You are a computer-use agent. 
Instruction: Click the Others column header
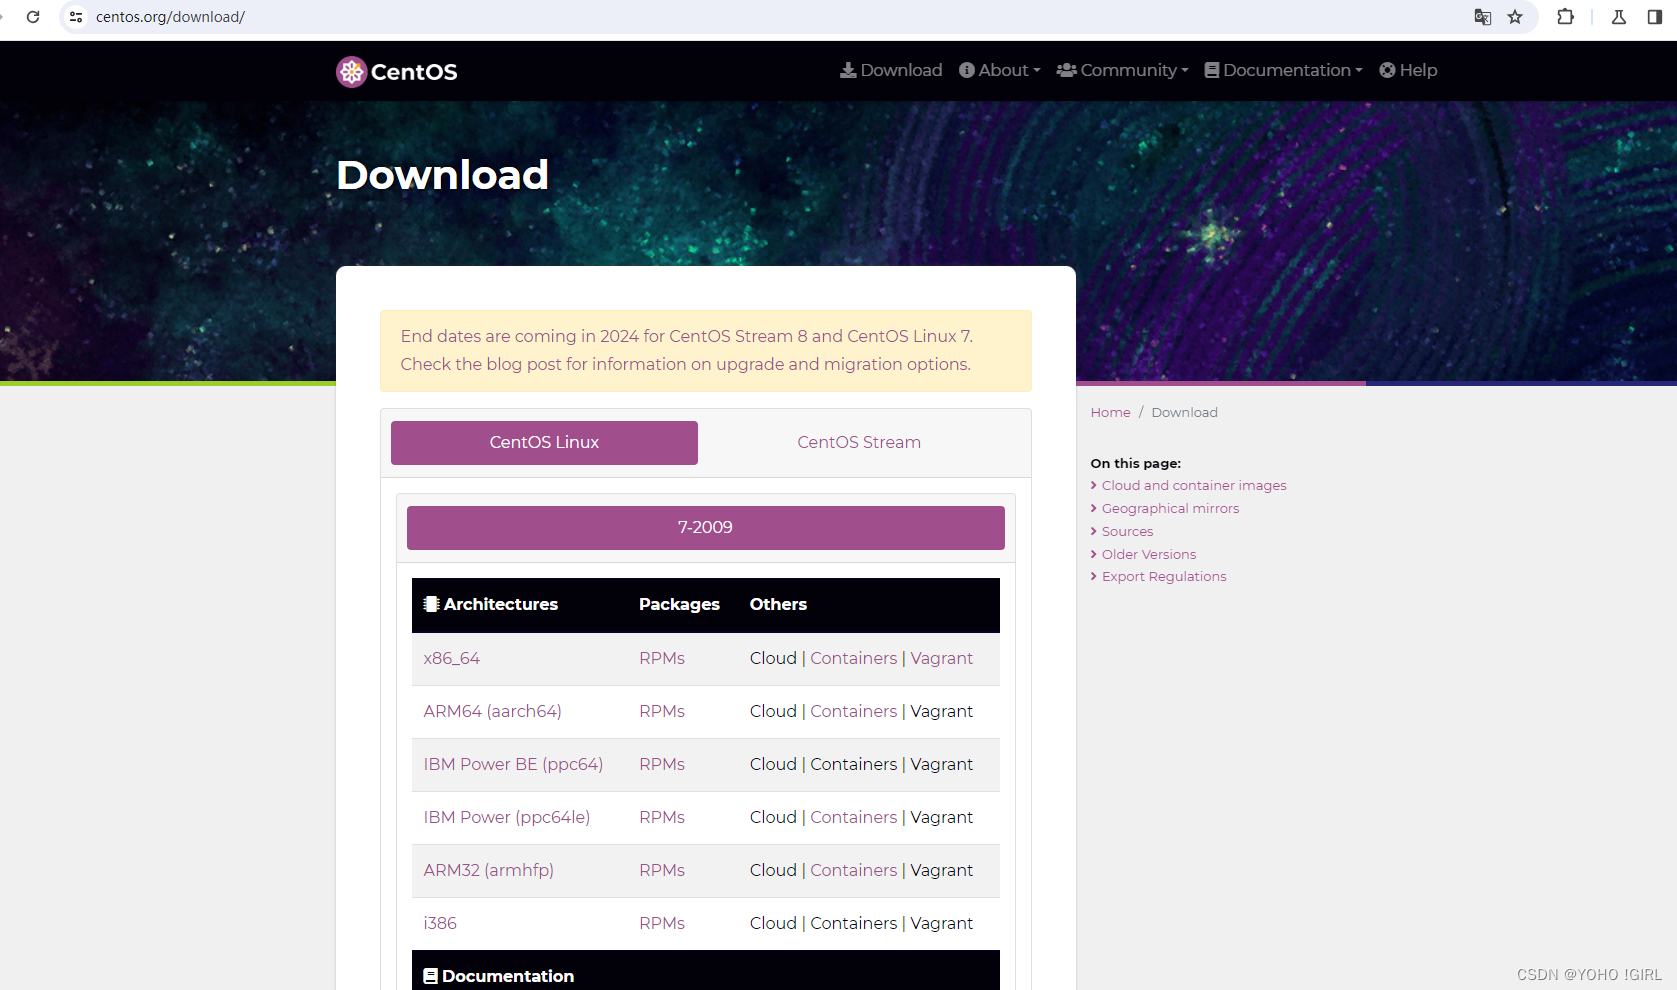tap(778, 604)
